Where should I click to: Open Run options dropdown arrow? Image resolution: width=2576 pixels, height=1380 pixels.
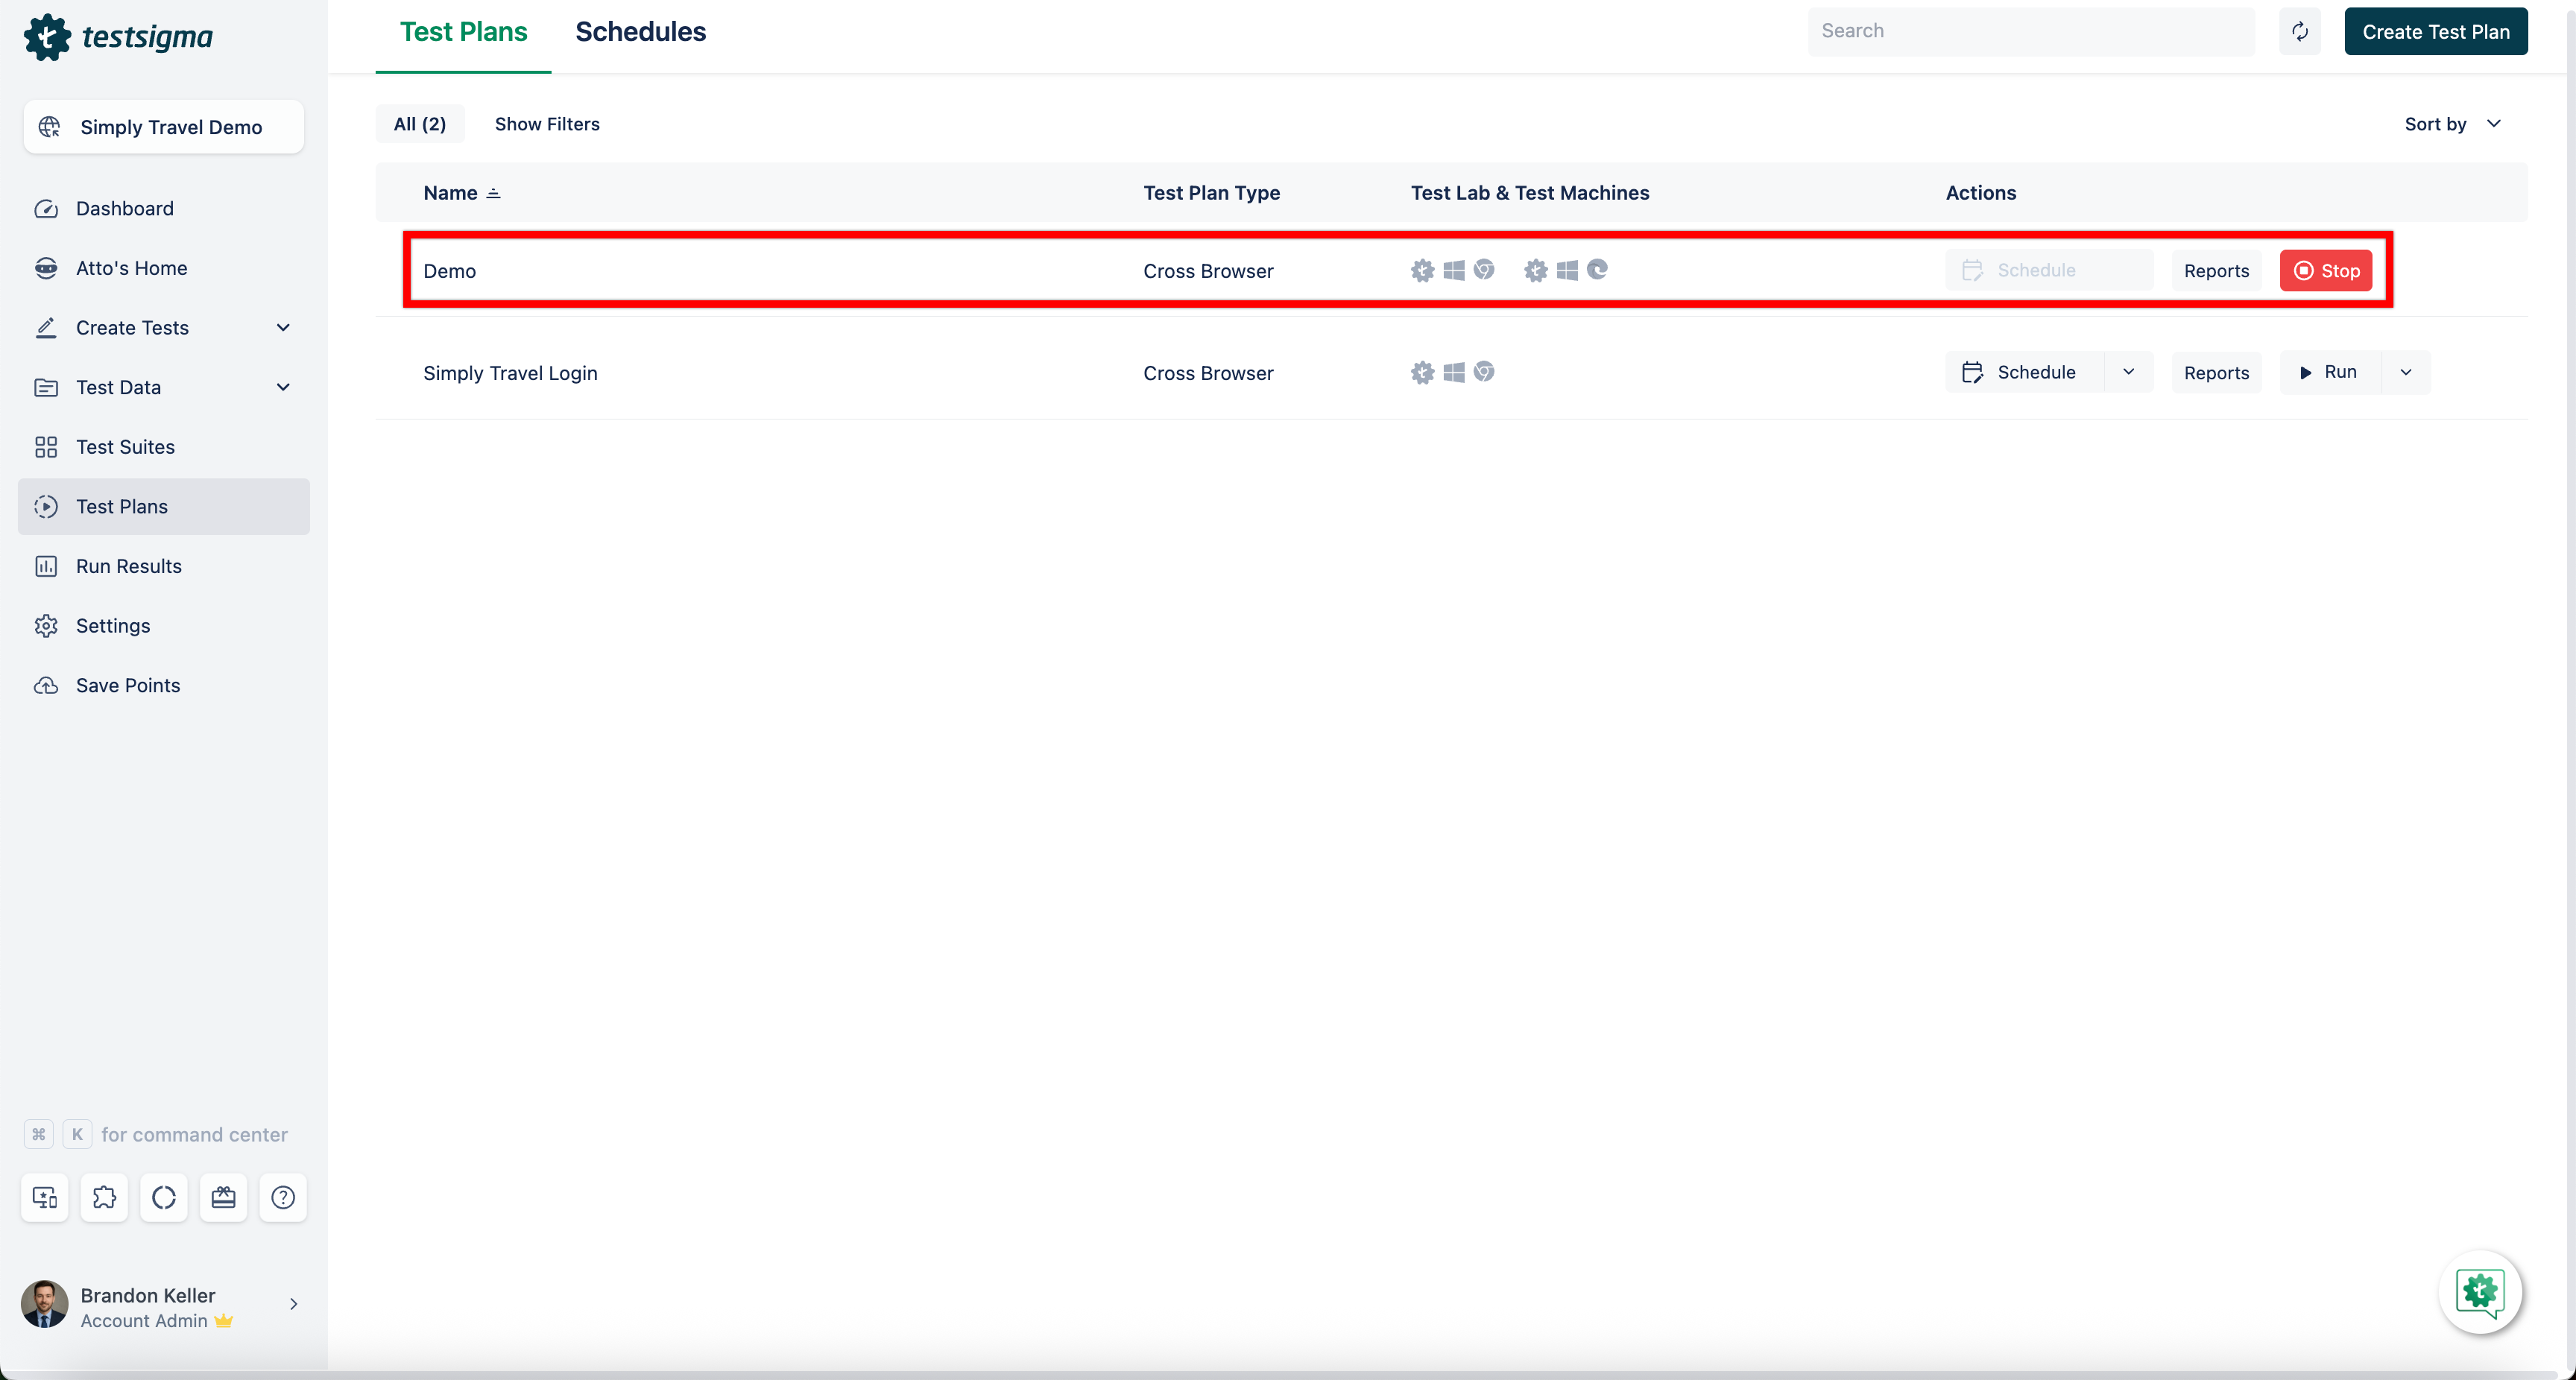(2406, 372)
